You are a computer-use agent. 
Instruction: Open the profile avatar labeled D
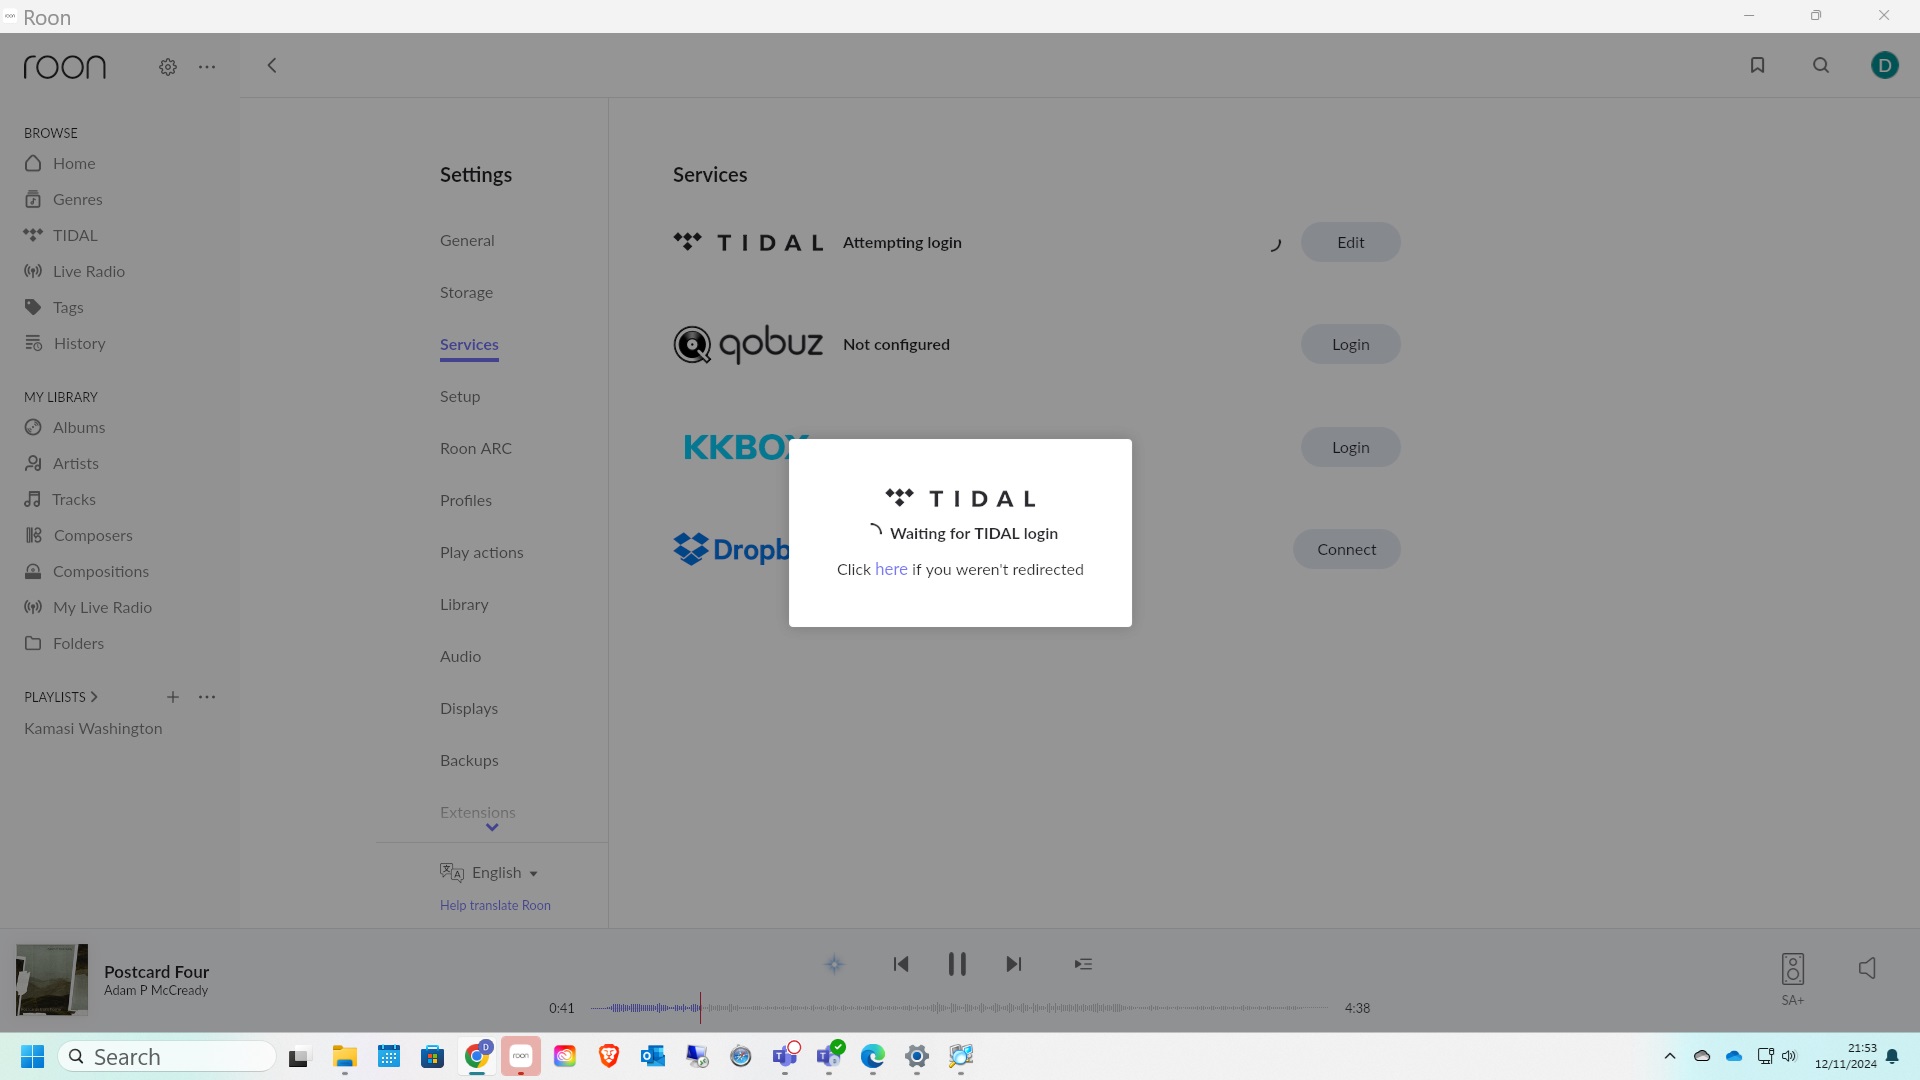pos(1884,65)
